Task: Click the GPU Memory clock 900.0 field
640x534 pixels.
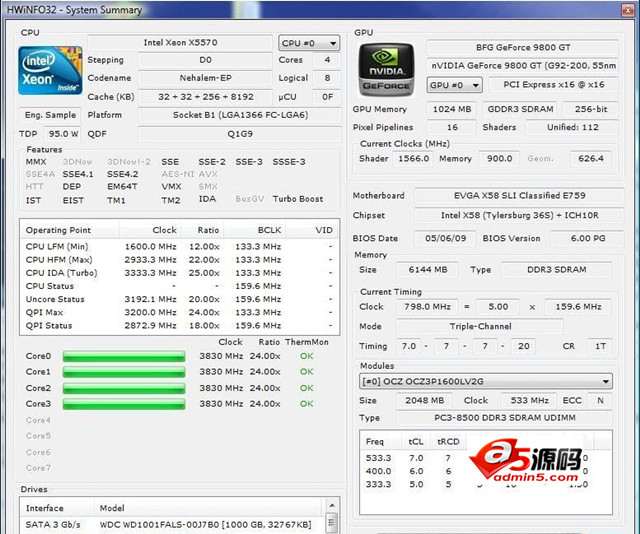Action: [x=499, y=159]
